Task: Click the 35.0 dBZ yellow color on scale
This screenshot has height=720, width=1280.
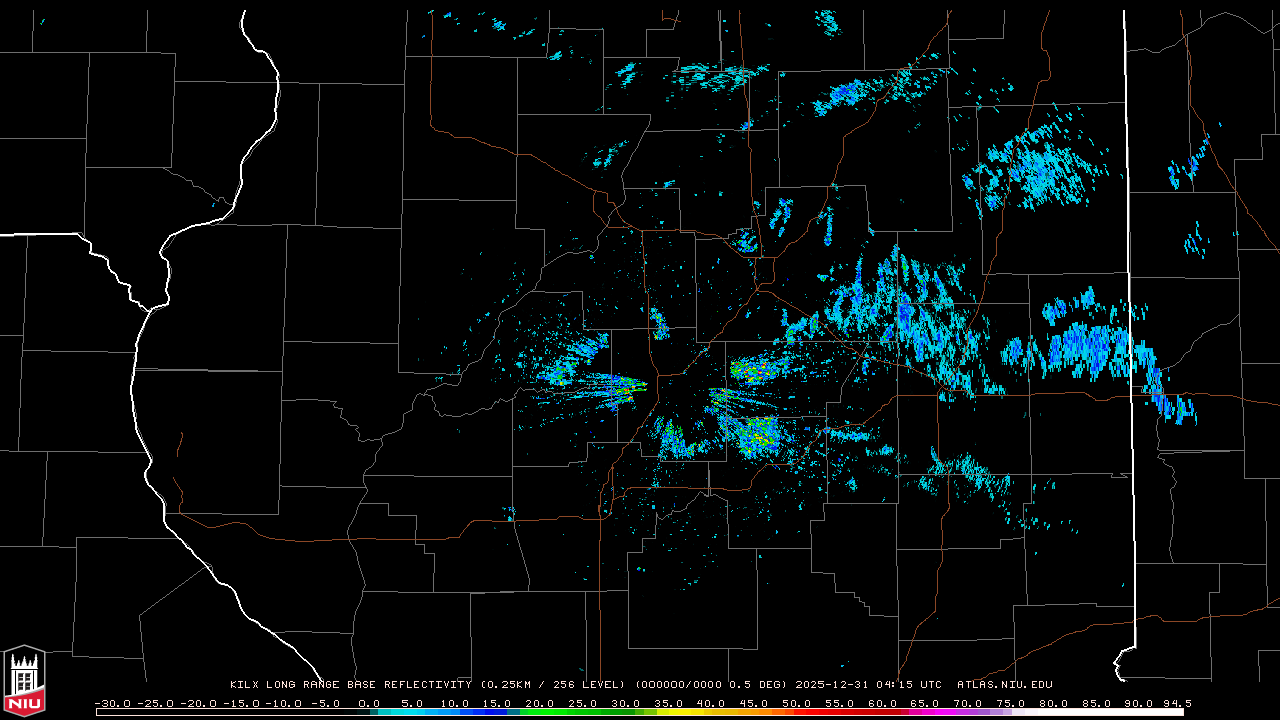Action: pyautogui.click(x=668, y=712)
